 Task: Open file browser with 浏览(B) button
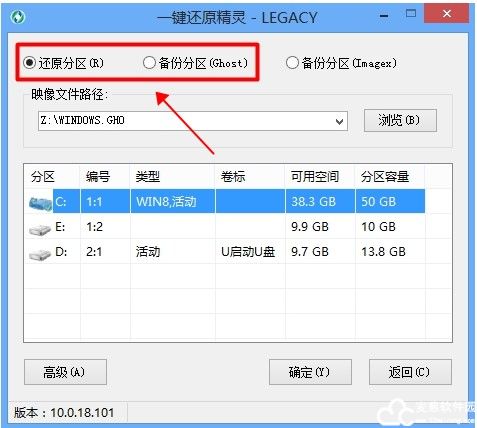400,120
